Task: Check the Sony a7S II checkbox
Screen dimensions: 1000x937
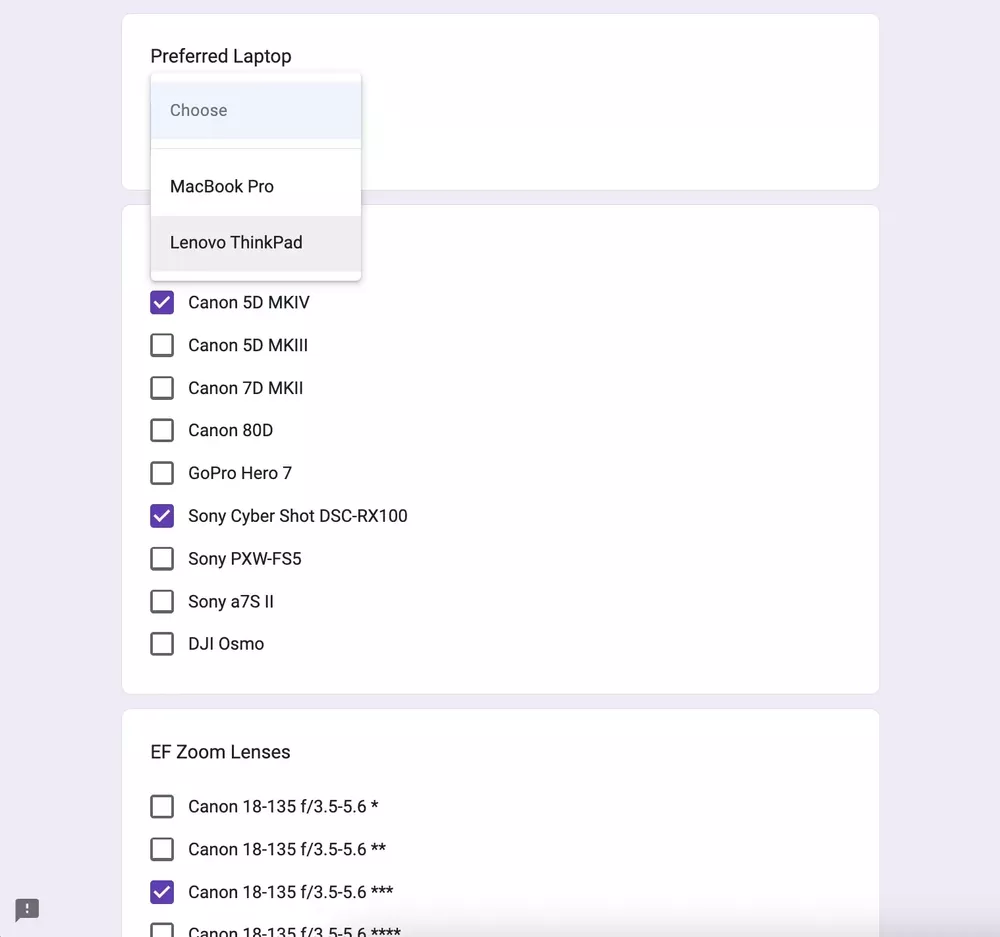Action: coord(162,601)
